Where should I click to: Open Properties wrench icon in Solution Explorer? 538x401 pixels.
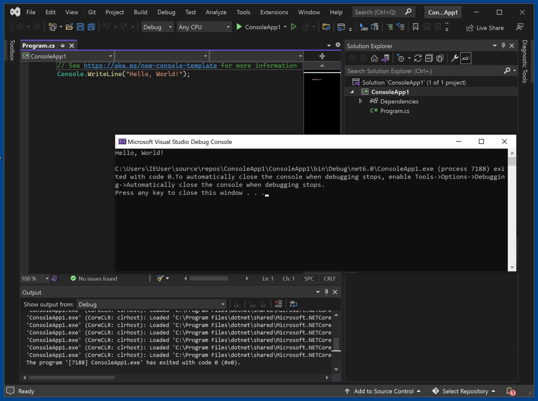pyautogui.click(x=455, y=58)
